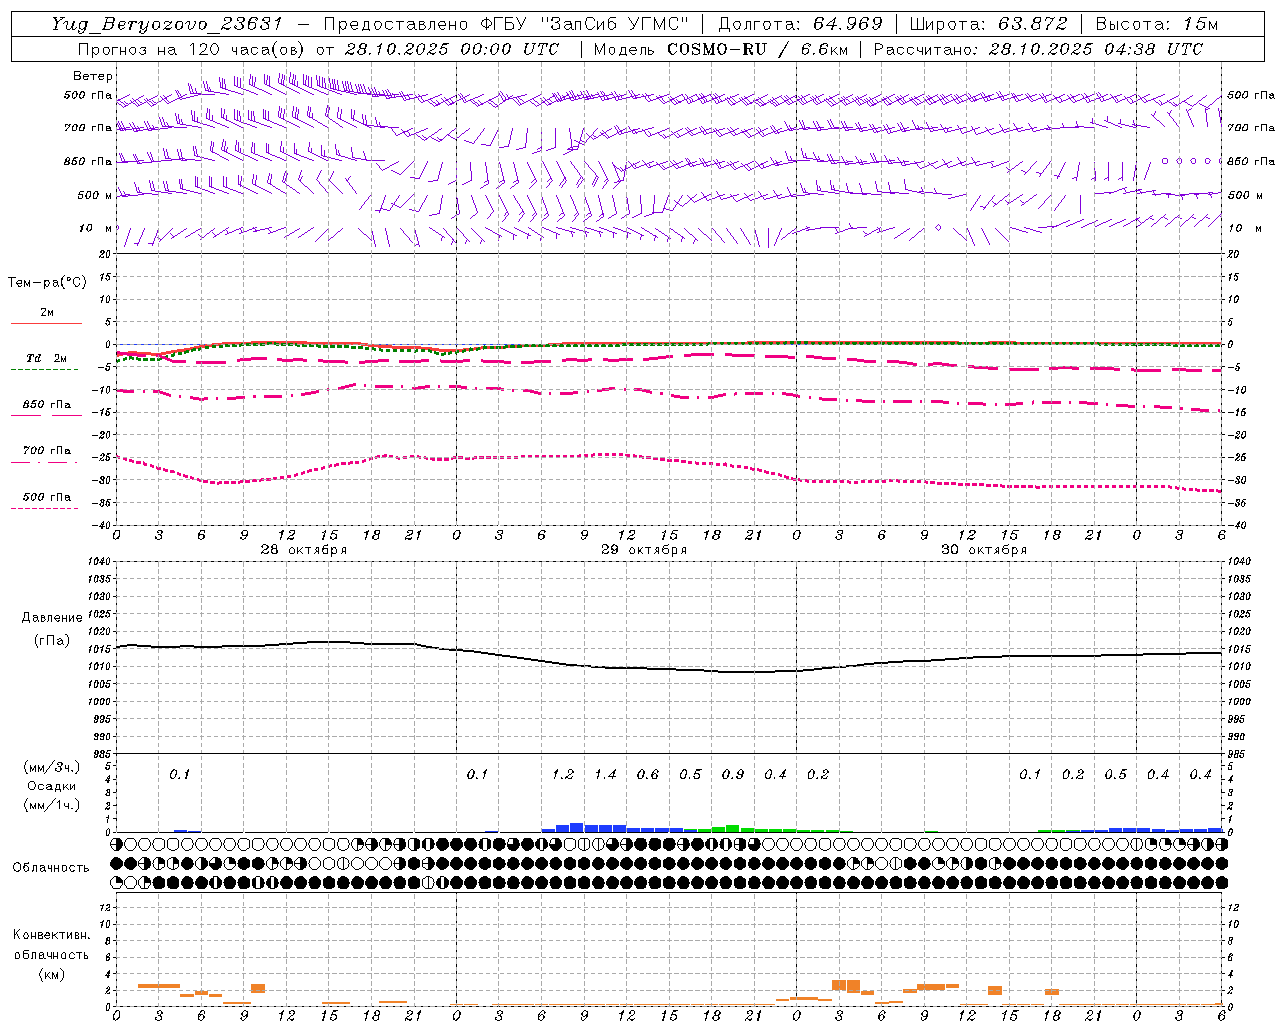The height and width of the screenshot is (1024, 1280).
Task: Click the Давление pressure panel label
Action: pos(52,618)
